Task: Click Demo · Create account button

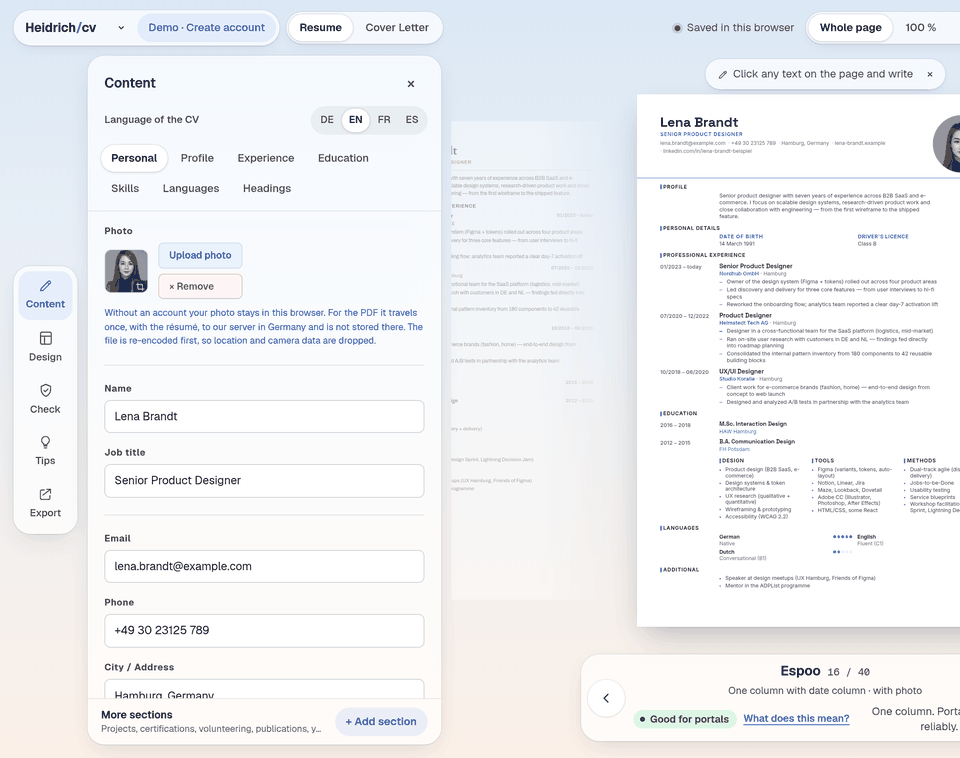Action: click(207, 28)
